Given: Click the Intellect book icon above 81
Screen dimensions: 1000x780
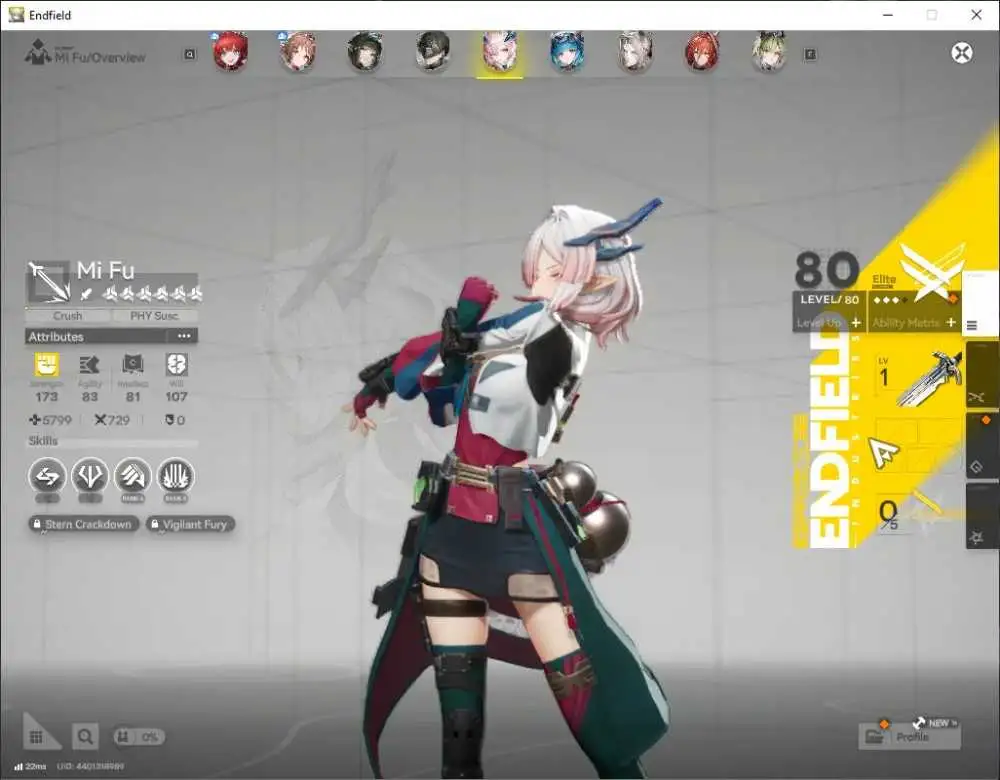Looking at the screenshot, I should (x=133, y=365).
